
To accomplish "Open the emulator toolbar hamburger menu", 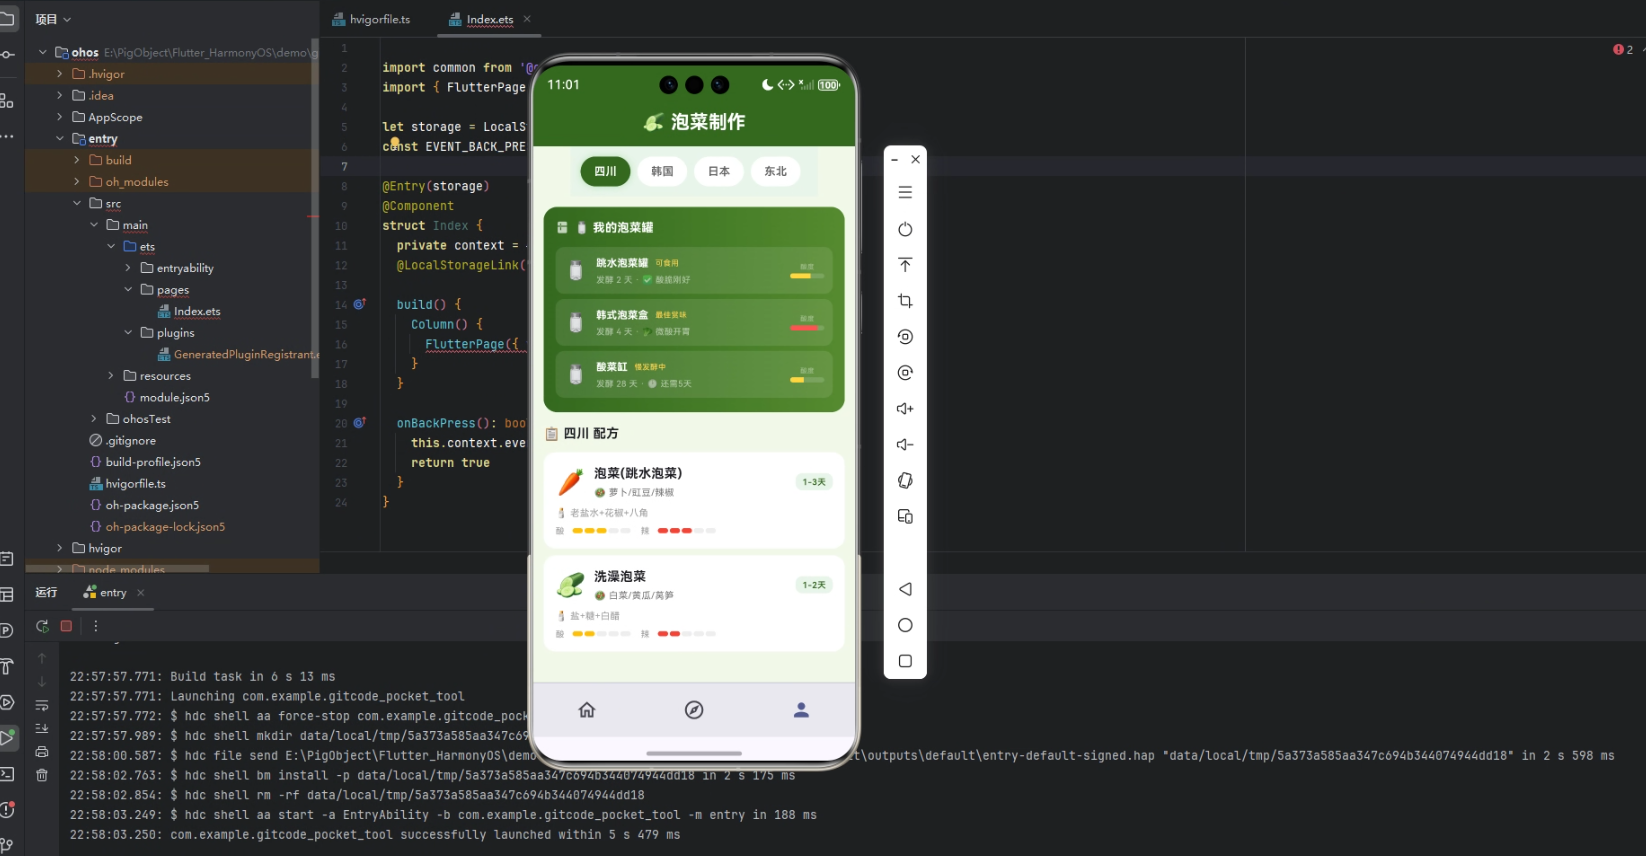I will [905, 193].
